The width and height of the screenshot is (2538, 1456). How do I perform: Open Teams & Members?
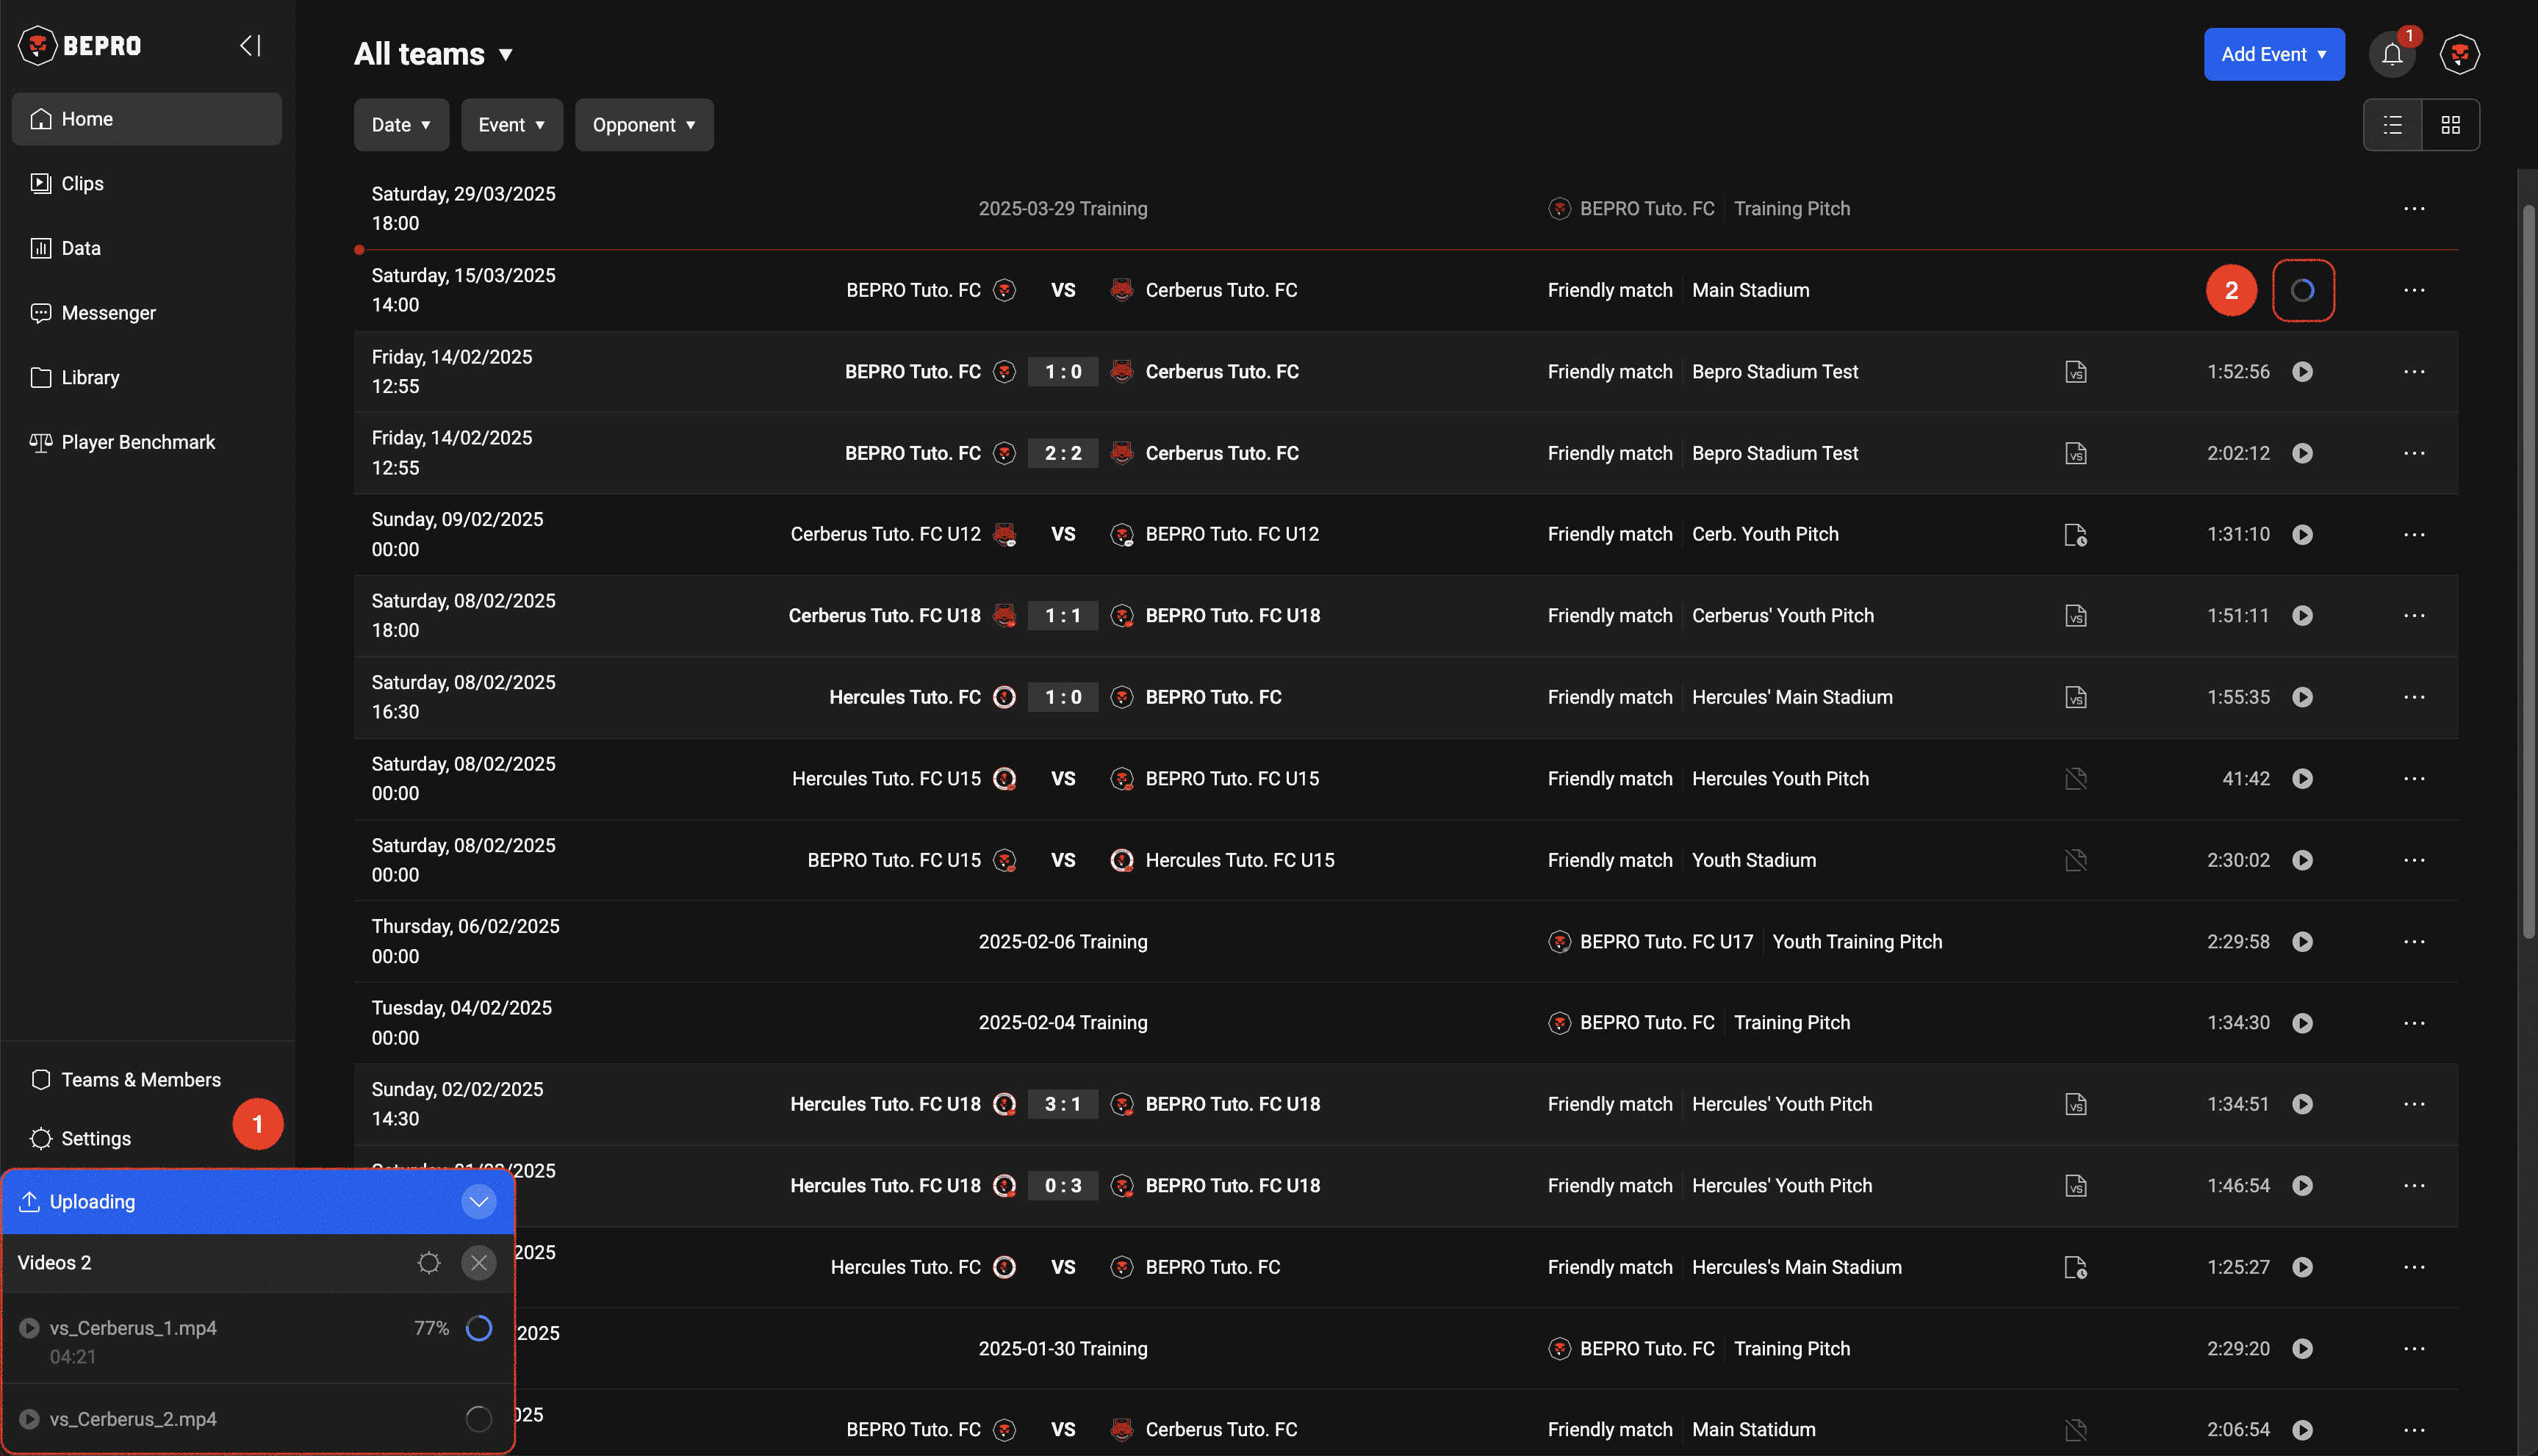click(x=140, y=1079)
